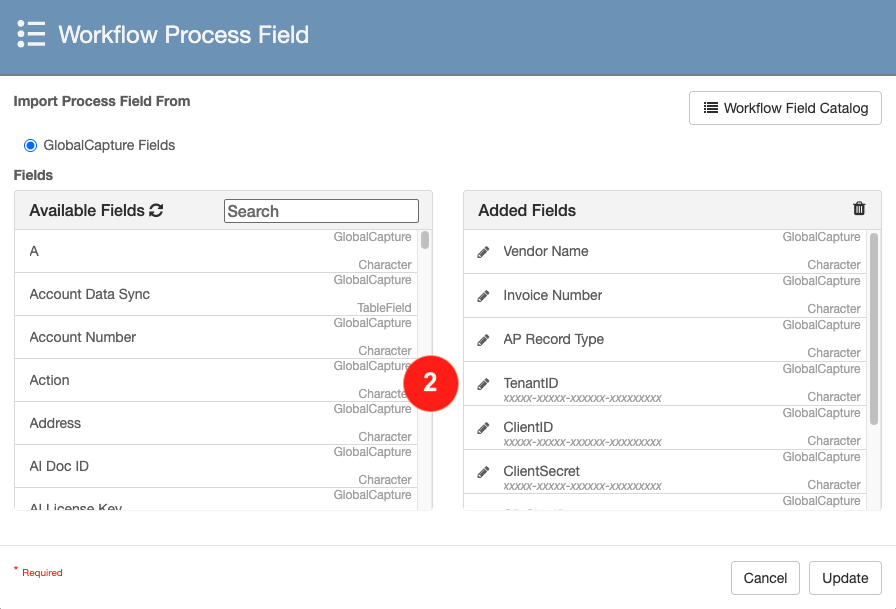The height and width of the screenshot is (609, 896).
Task: Select the "Address" available field
Action: tap(216, 423)
